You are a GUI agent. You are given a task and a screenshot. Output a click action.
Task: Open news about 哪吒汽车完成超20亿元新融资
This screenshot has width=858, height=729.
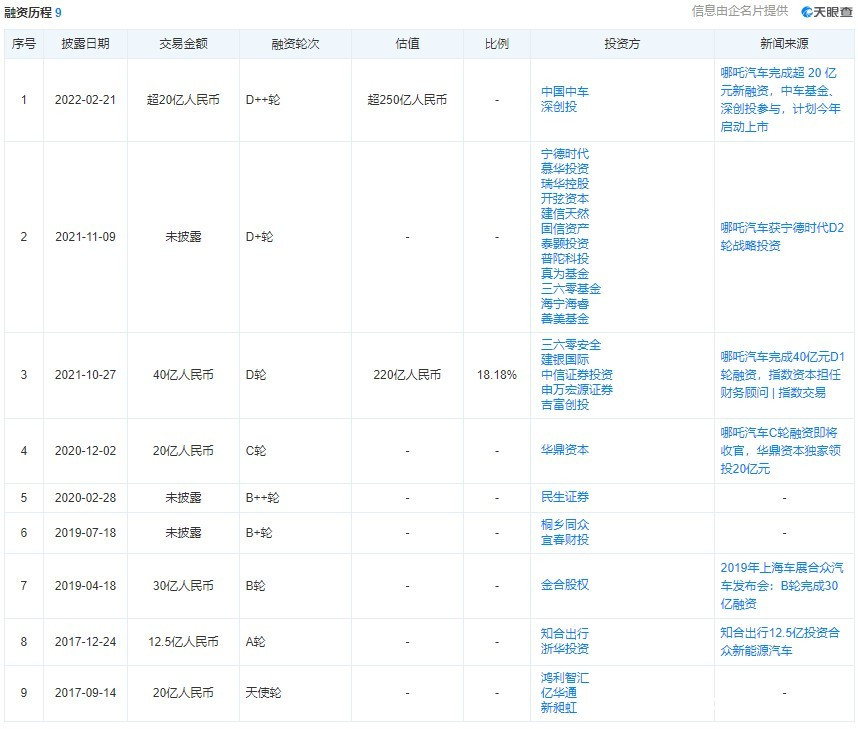coord(781,100)
